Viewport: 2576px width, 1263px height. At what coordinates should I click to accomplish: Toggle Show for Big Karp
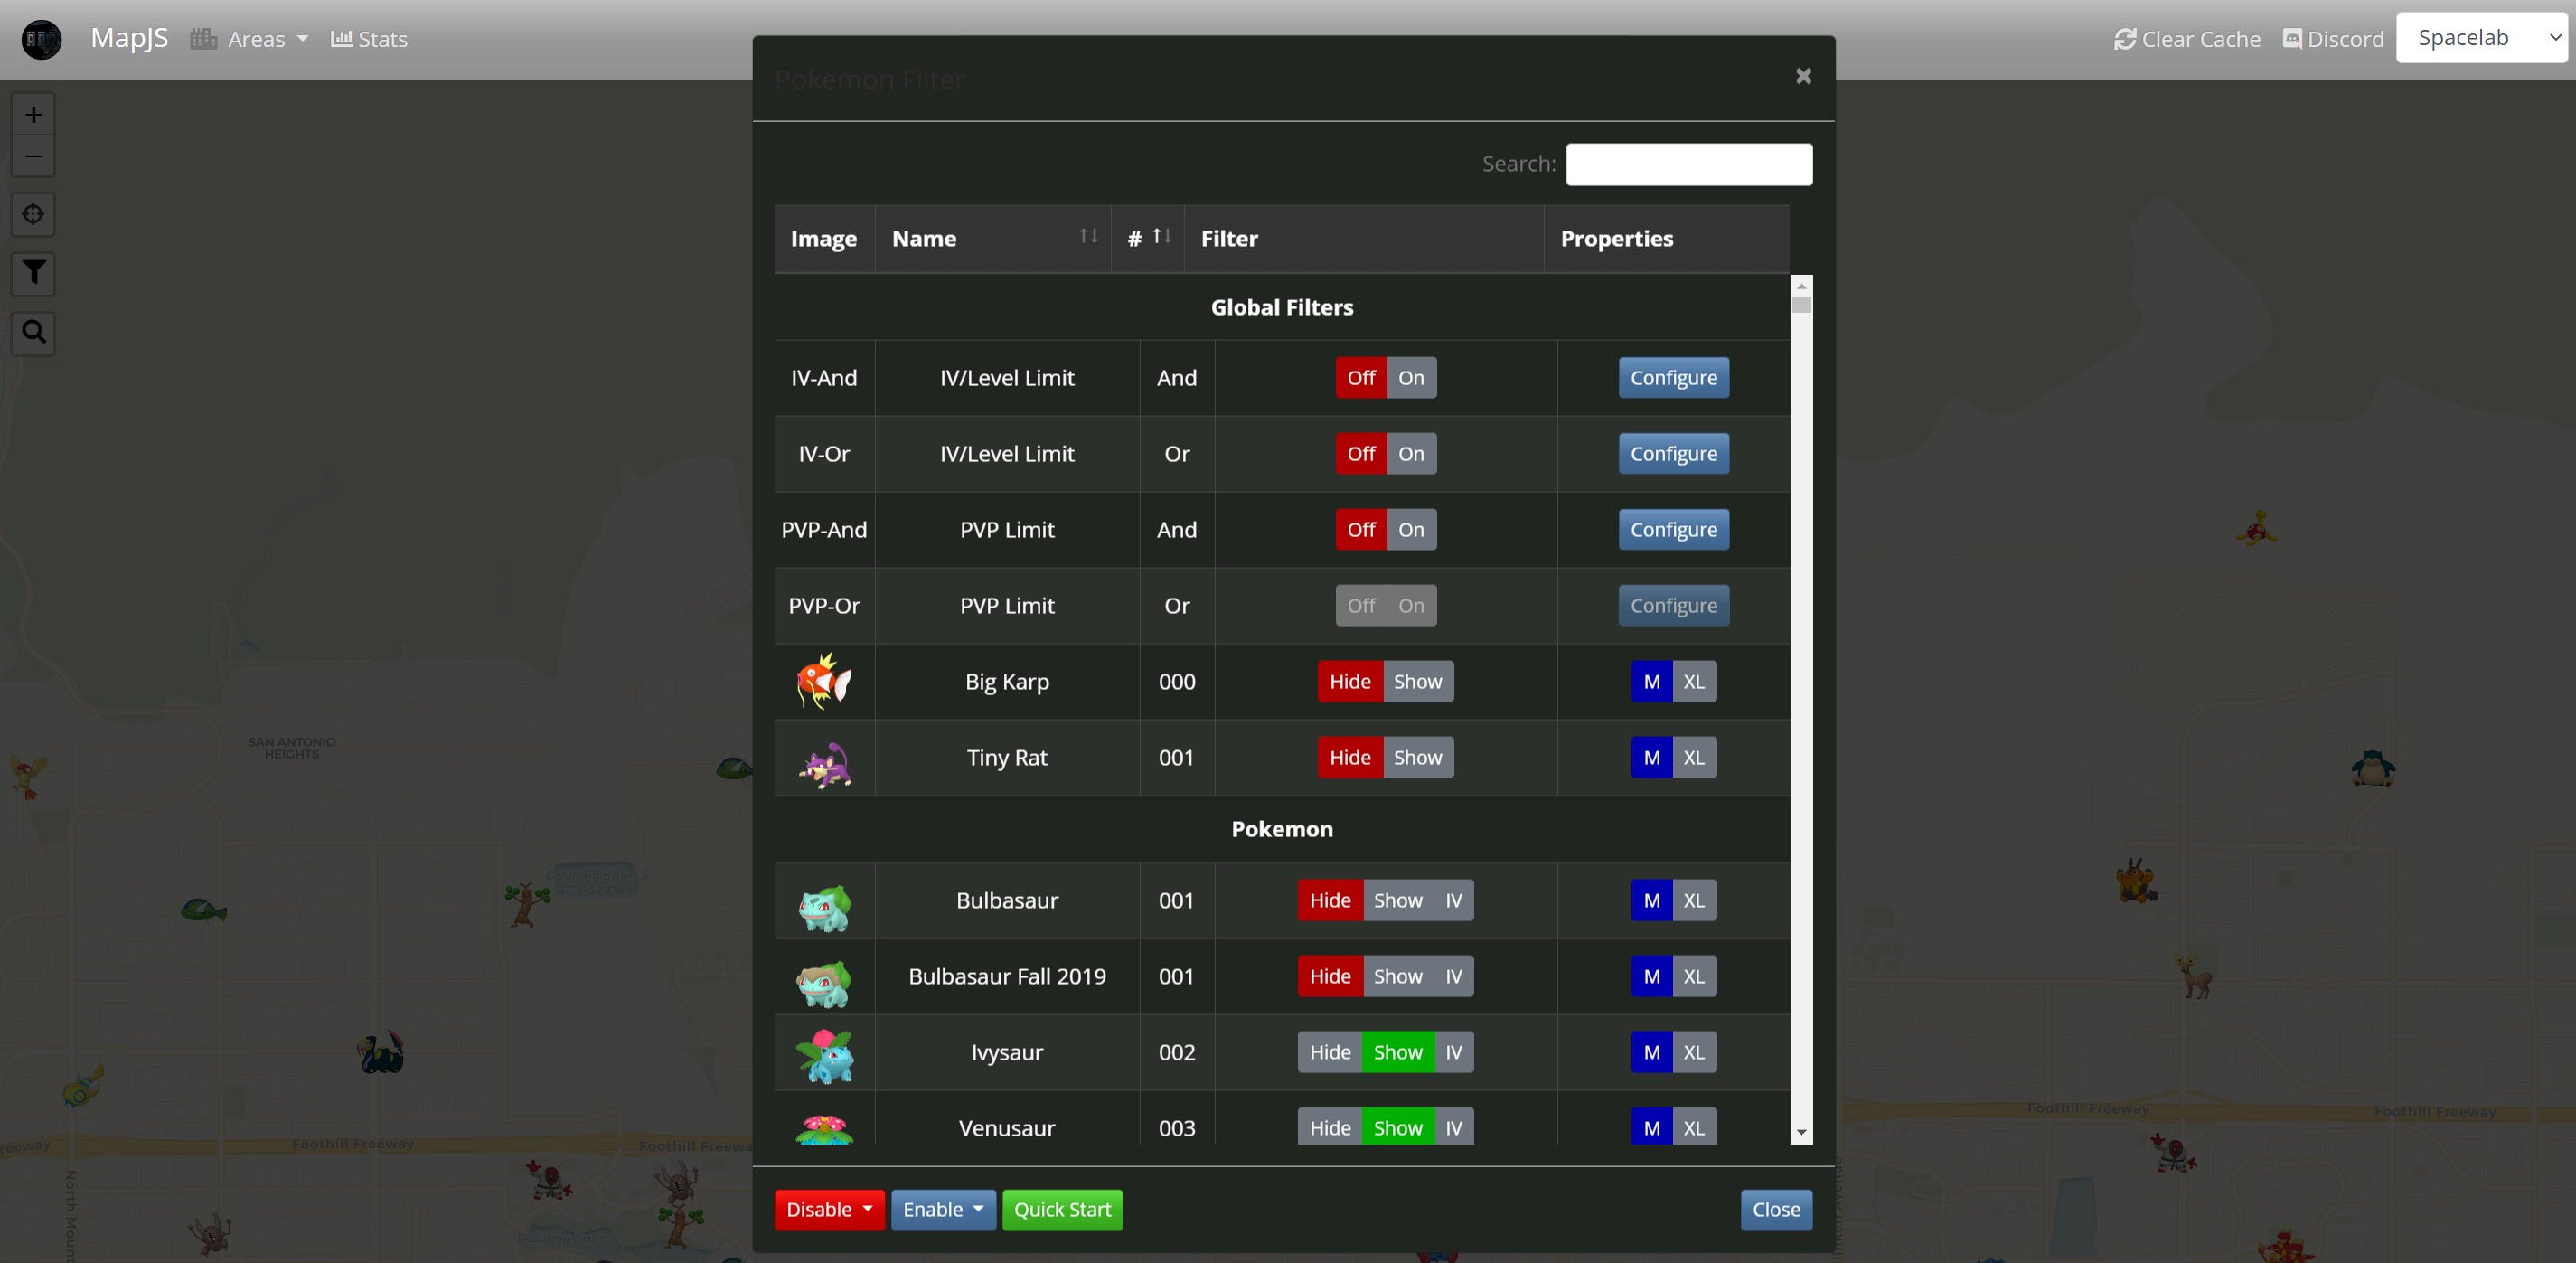coord(1417,682)
